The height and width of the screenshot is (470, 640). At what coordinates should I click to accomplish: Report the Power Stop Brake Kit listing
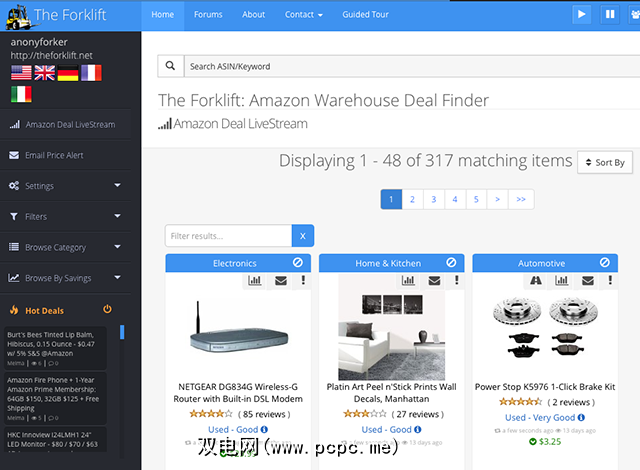coord(610,281)
